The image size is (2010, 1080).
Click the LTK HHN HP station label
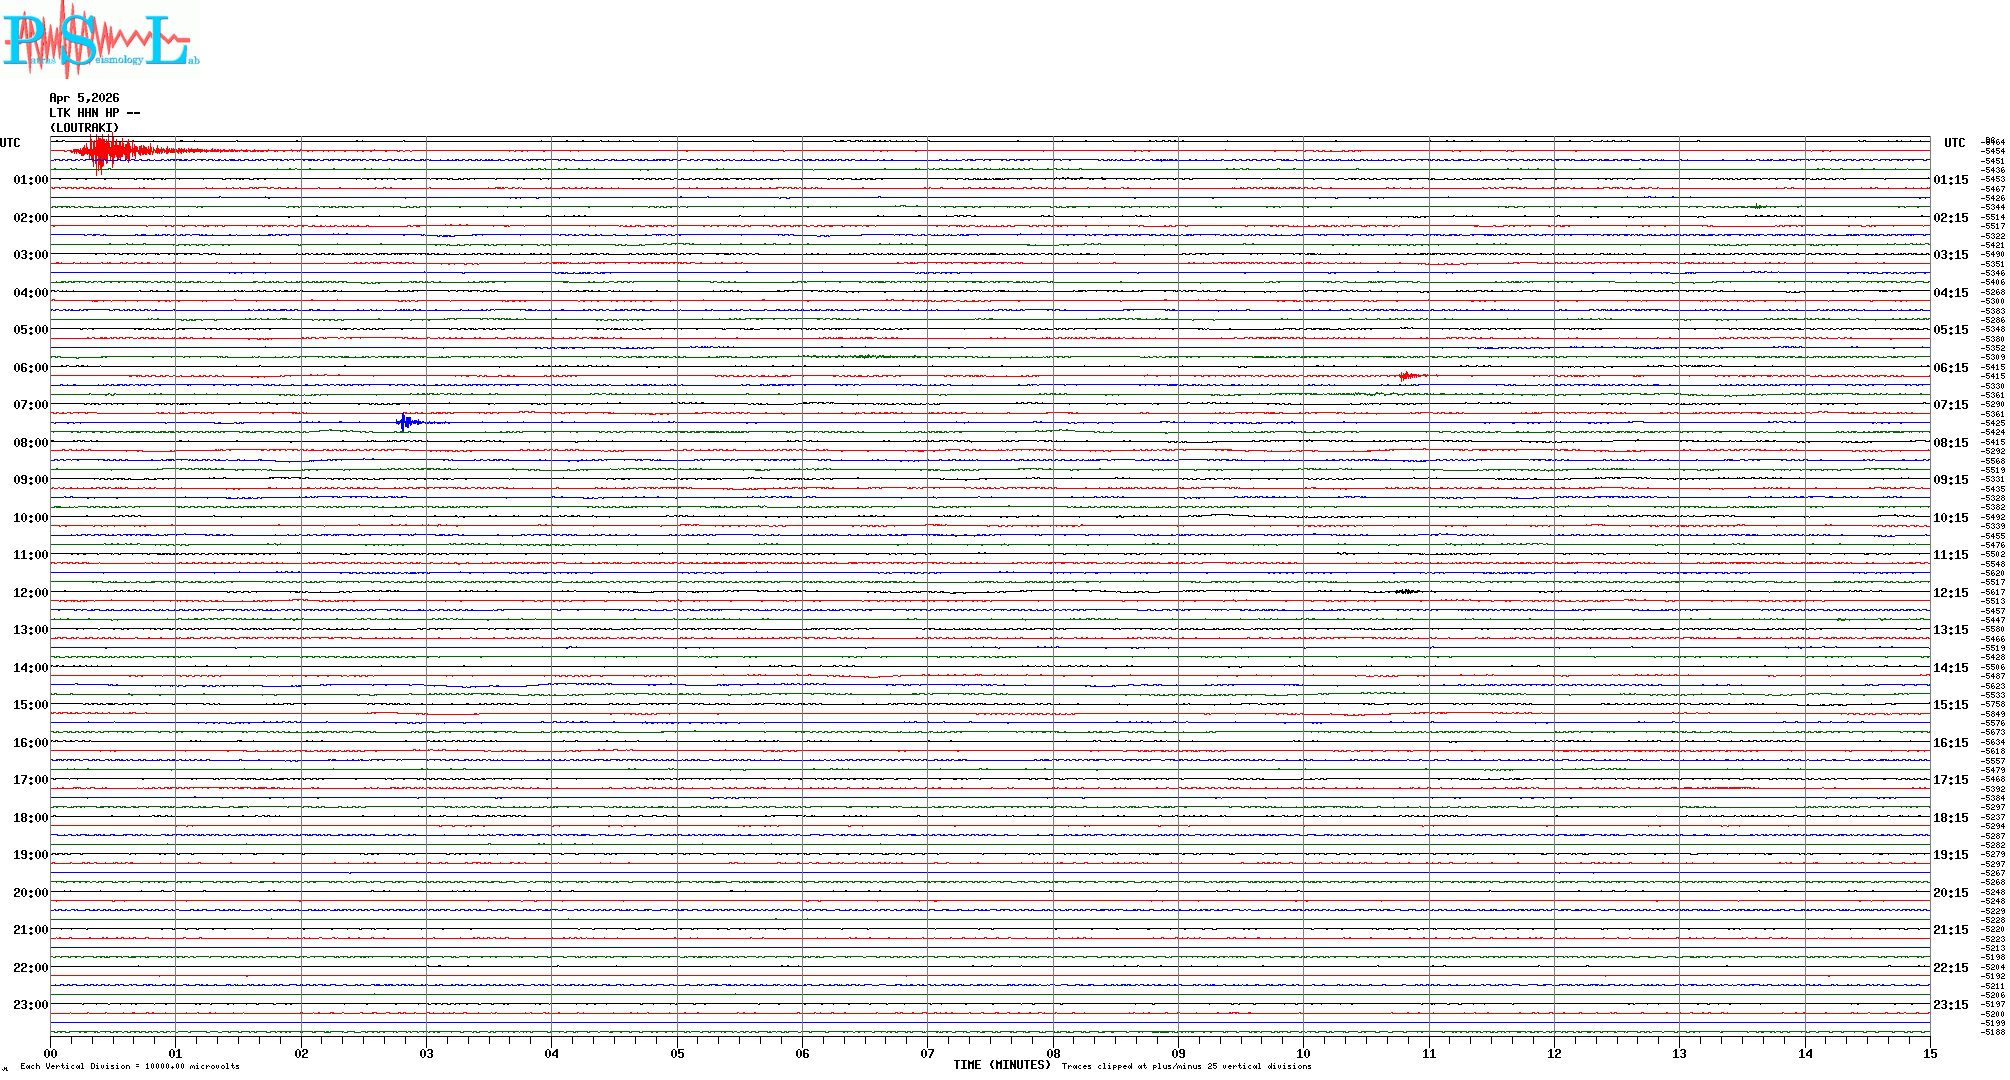[94, 113]
